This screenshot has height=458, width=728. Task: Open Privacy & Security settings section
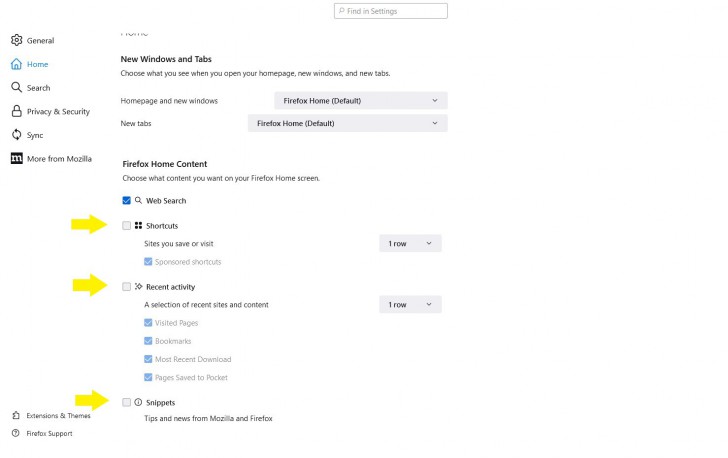pos(58,111)
